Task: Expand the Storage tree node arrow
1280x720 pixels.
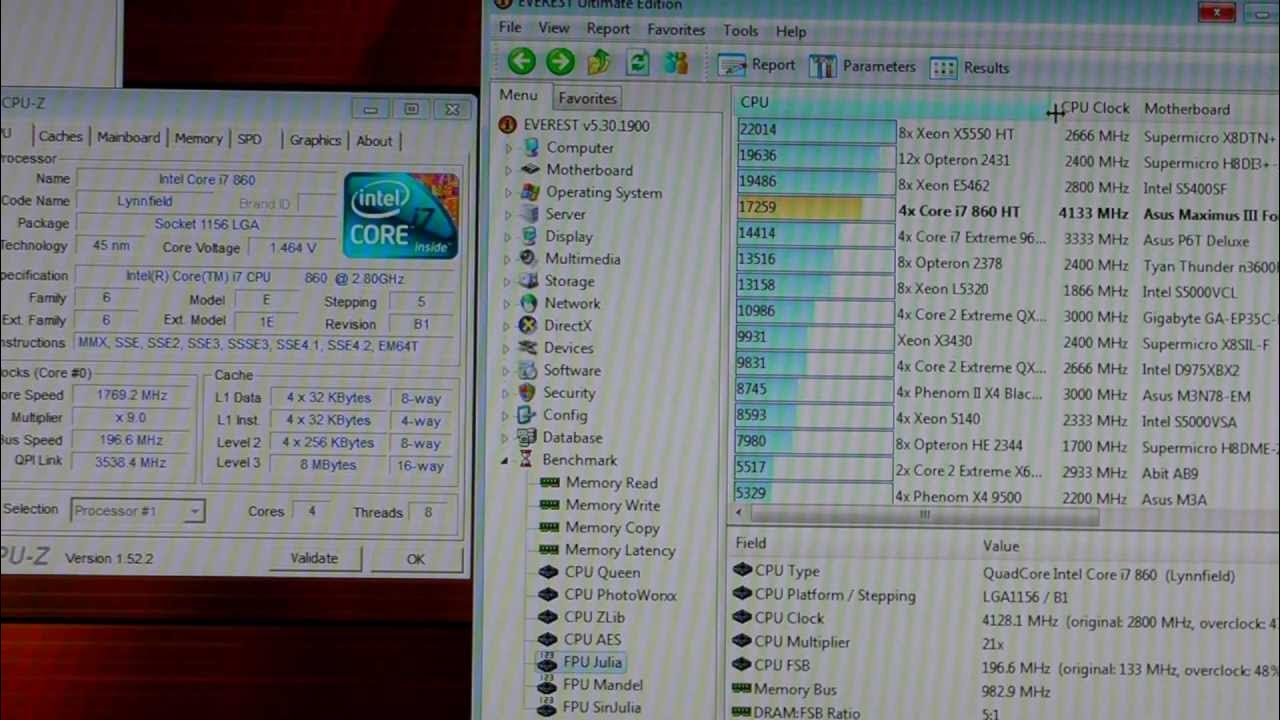Action: (x=507, y=282)
